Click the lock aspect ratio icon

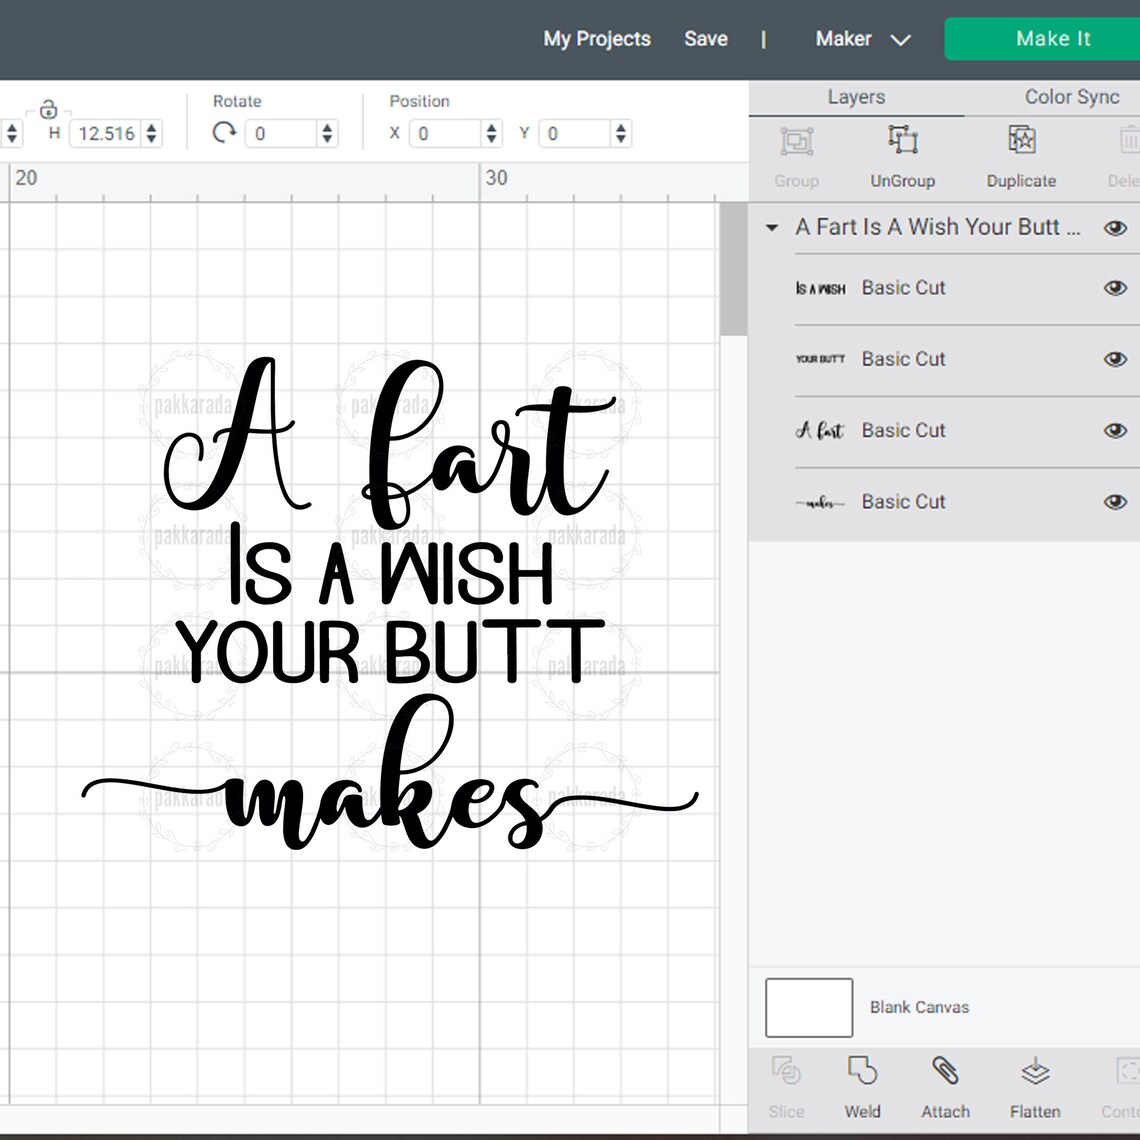point(47,107)
